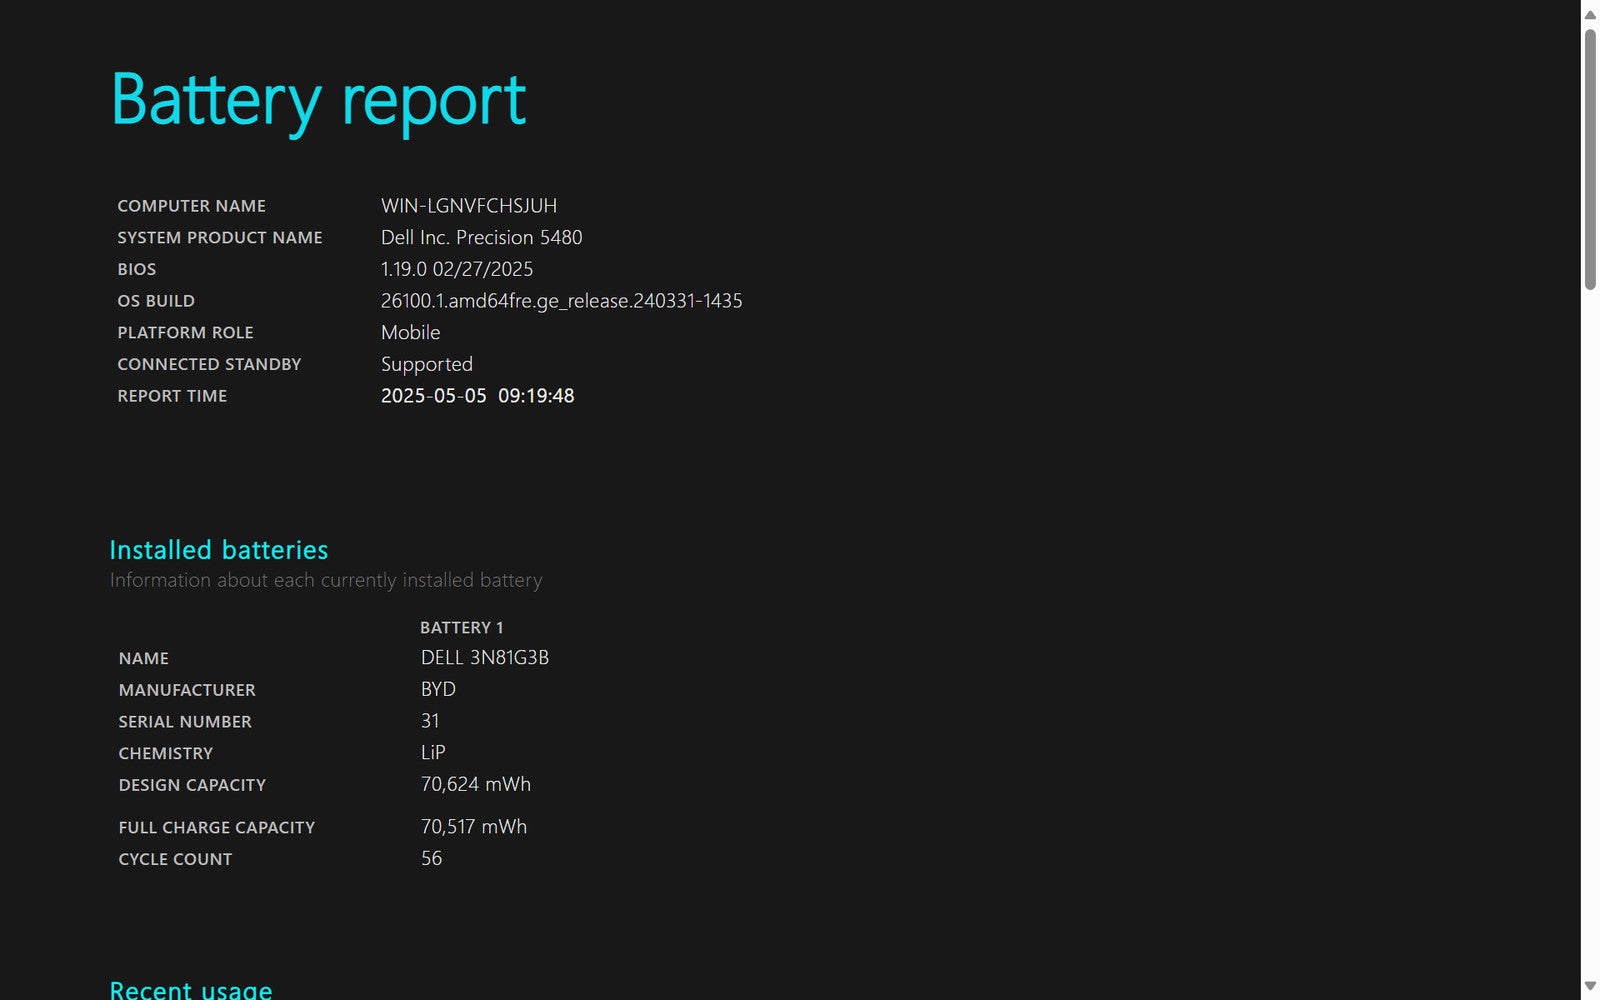Click the cycle count value 56
Viewport: 1600px width, 1000px height.
(431, 859)
